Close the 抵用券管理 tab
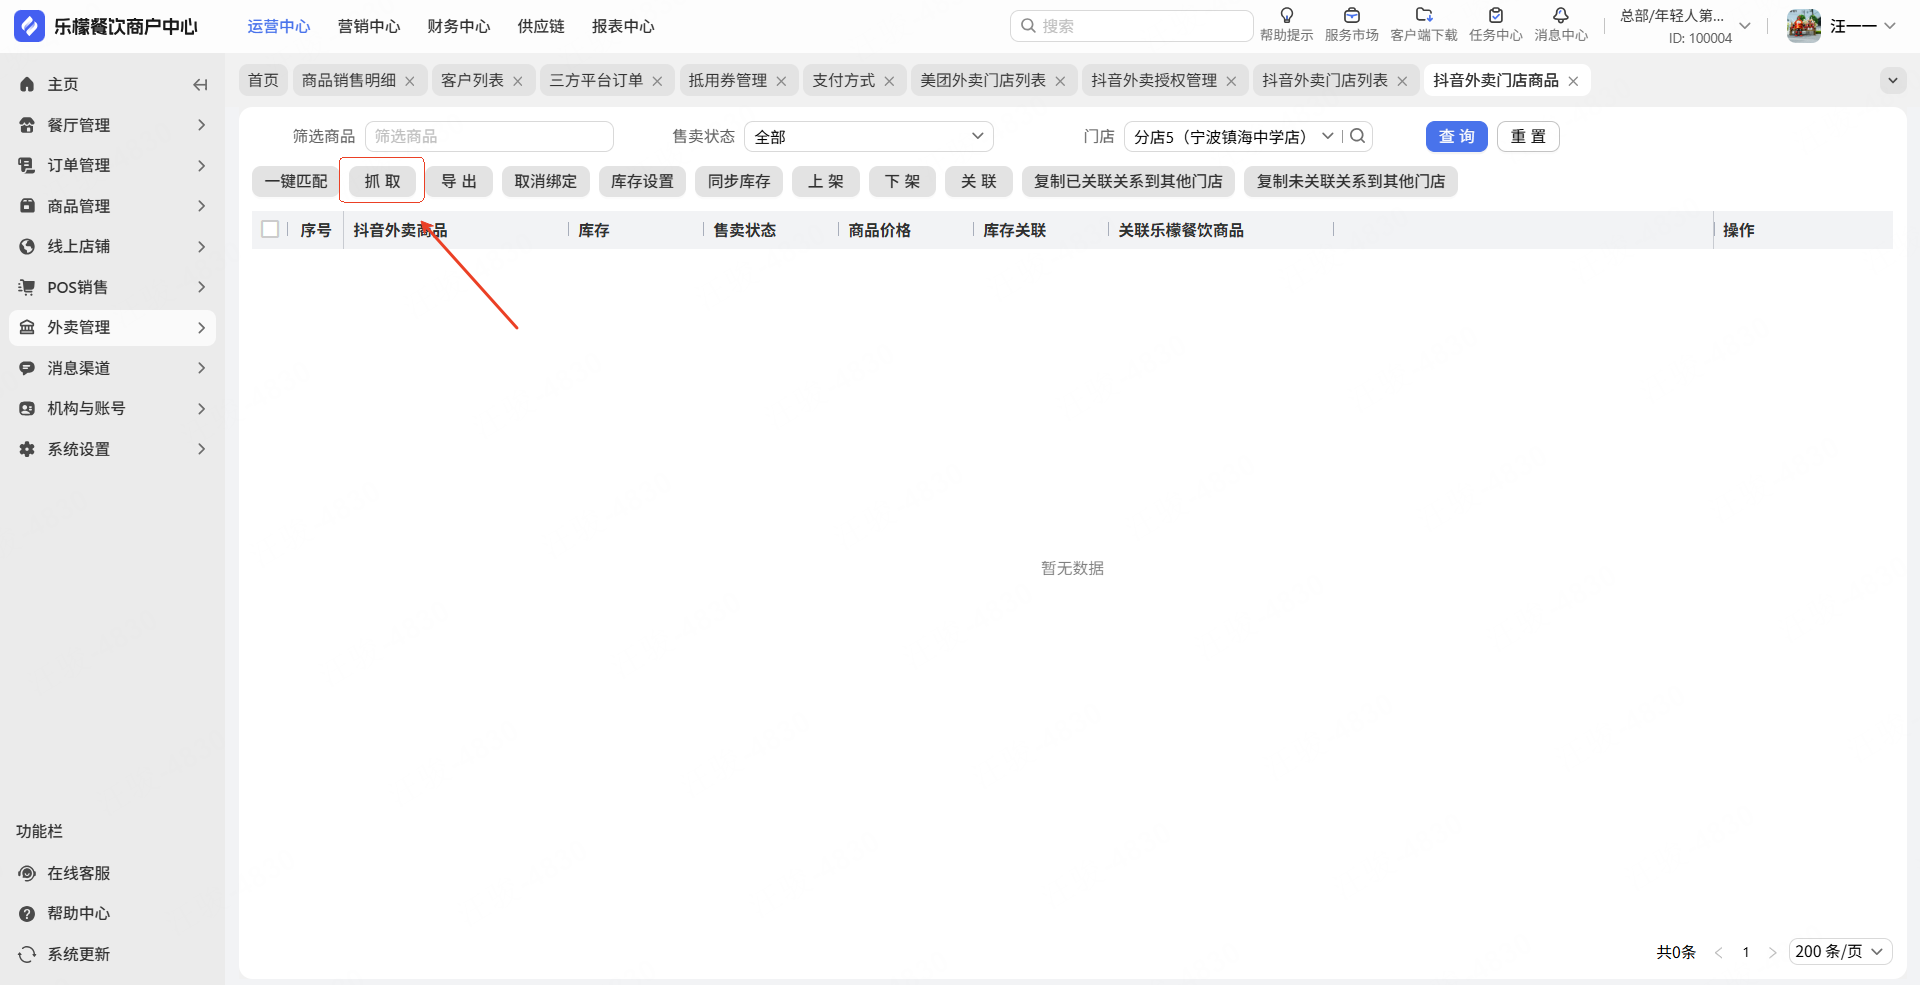 coord(781,81)
